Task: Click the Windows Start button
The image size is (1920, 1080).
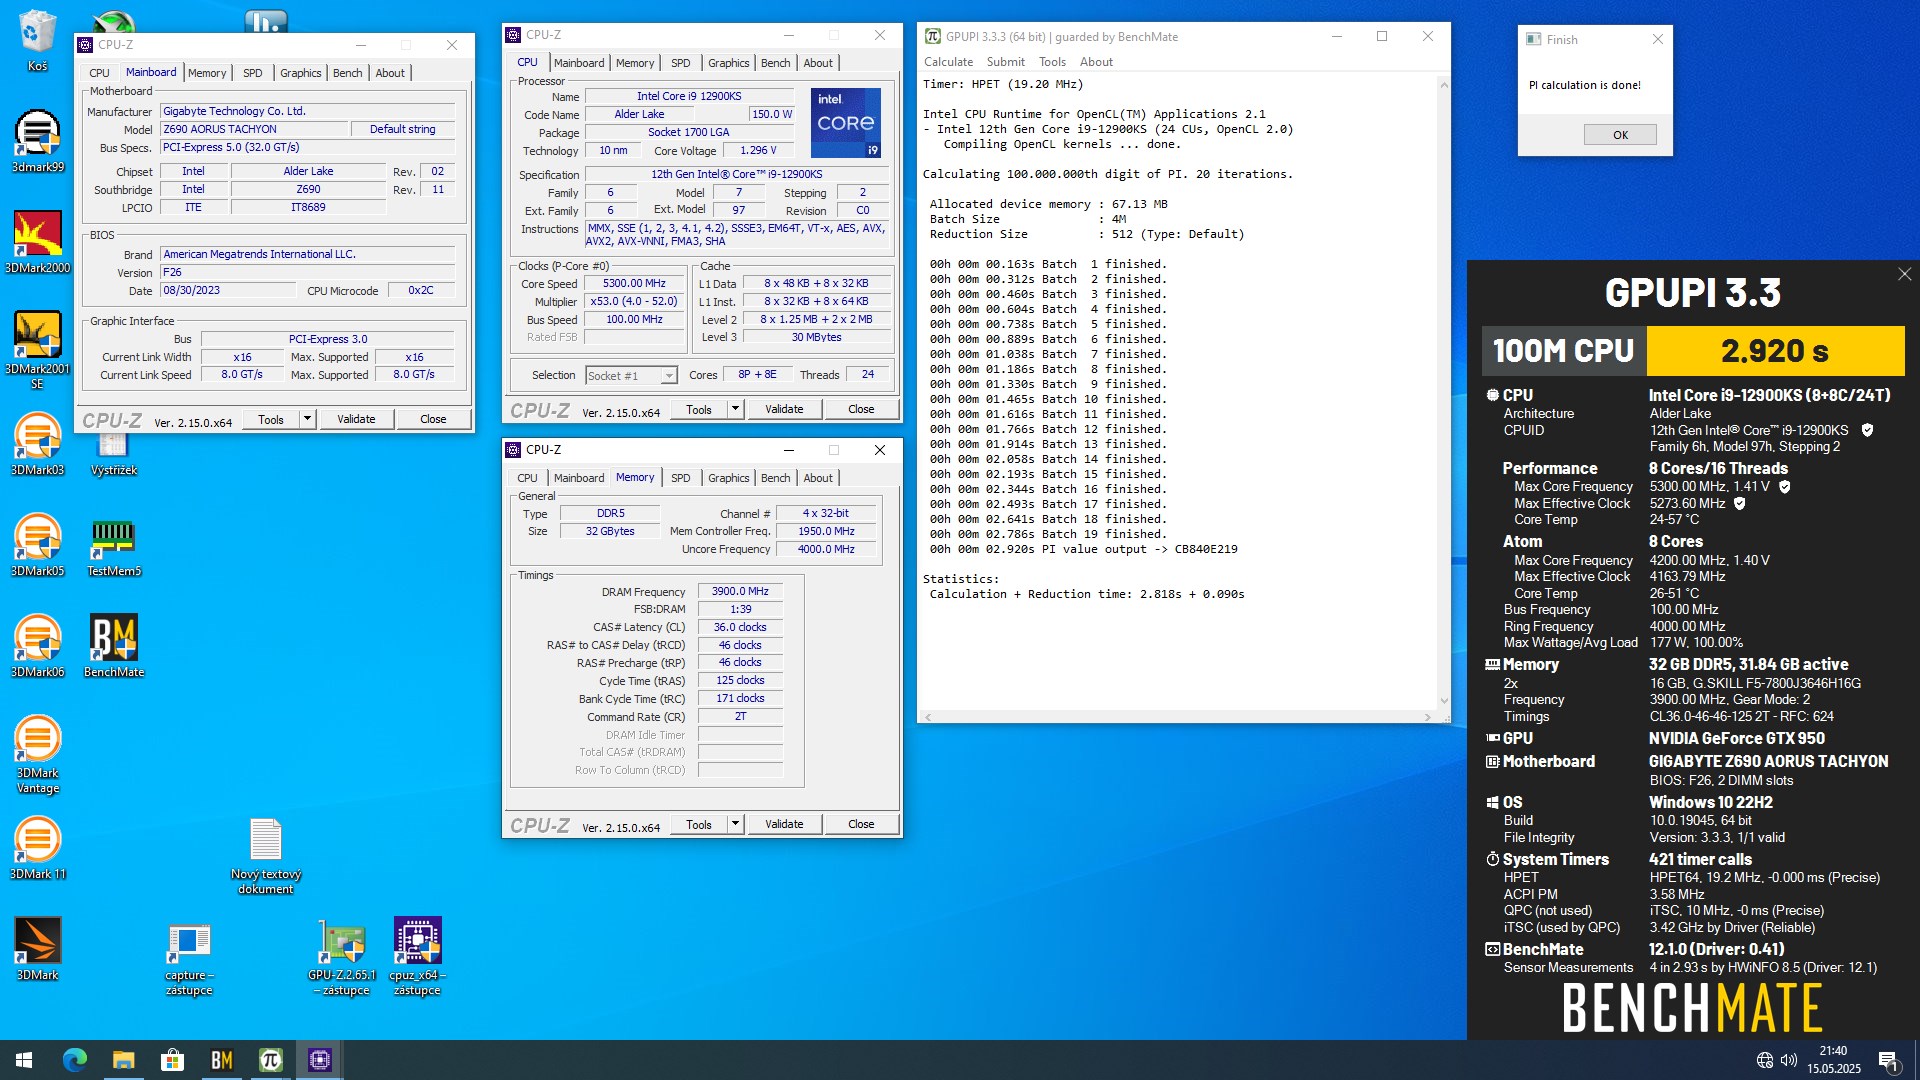Action: 24,1060
